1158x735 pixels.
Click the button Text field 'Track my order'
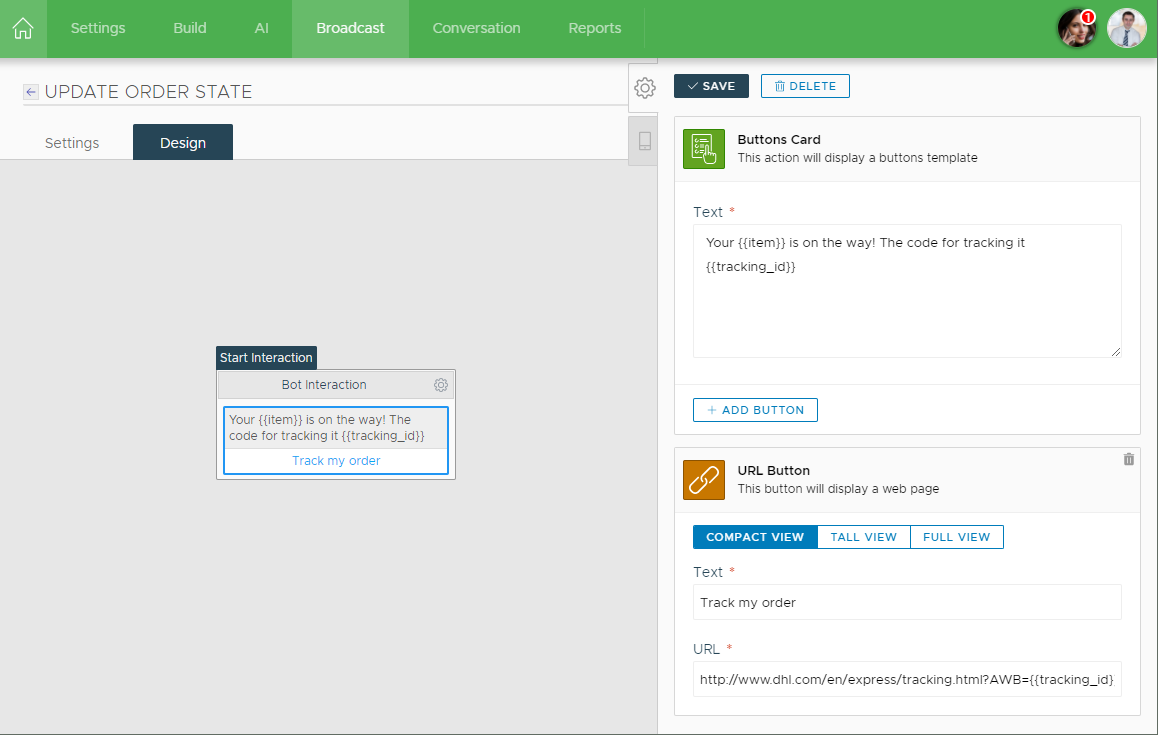pos(907,602)
